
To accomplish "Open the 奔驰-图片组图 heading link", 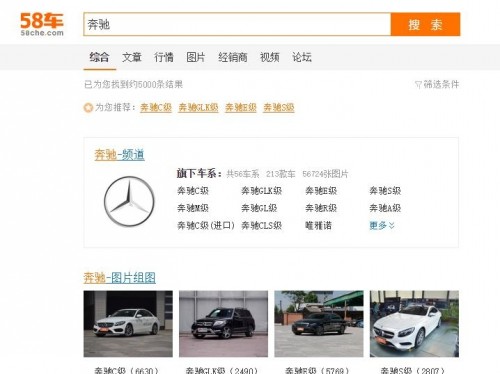I will click(120, 278).
